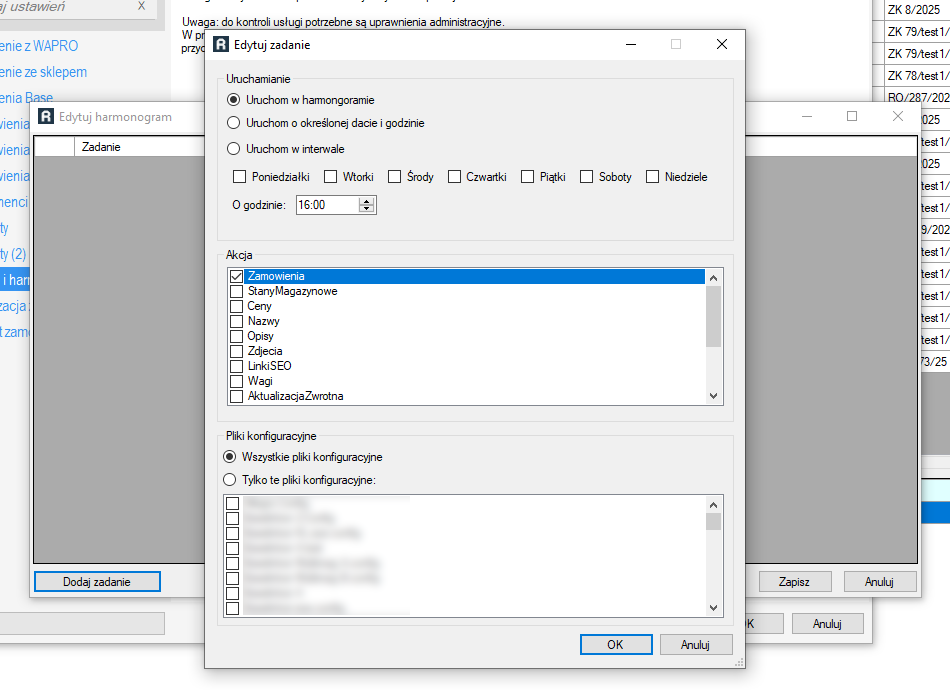Maximize the Edytuj harmonogram window
Screen dimensions: 950x690
tap(852, 116)
